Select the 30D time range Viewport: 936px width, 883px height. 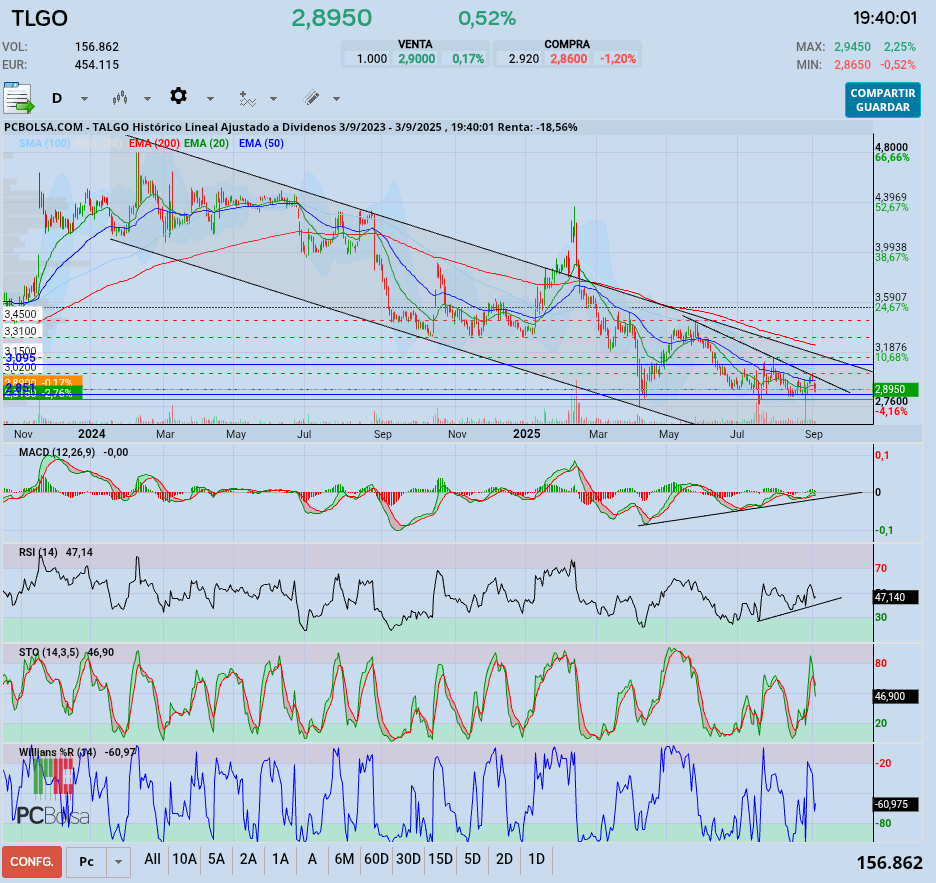[408, 859]
